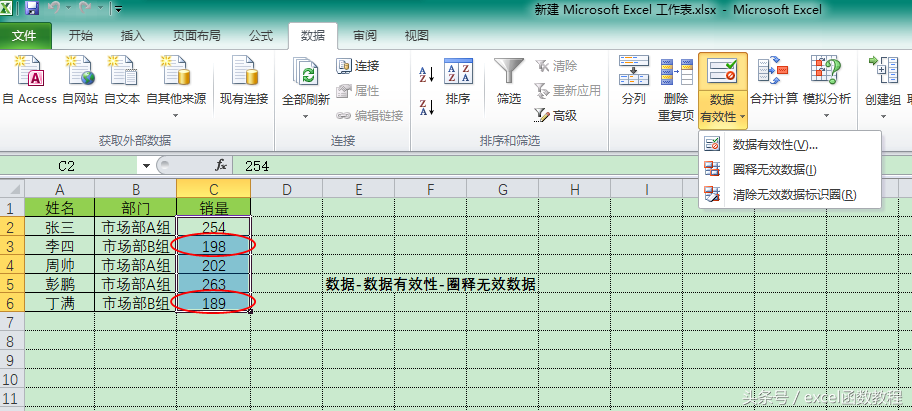Import data from text file (自文本)
The image size is (912, 411).
click(122, 80)
